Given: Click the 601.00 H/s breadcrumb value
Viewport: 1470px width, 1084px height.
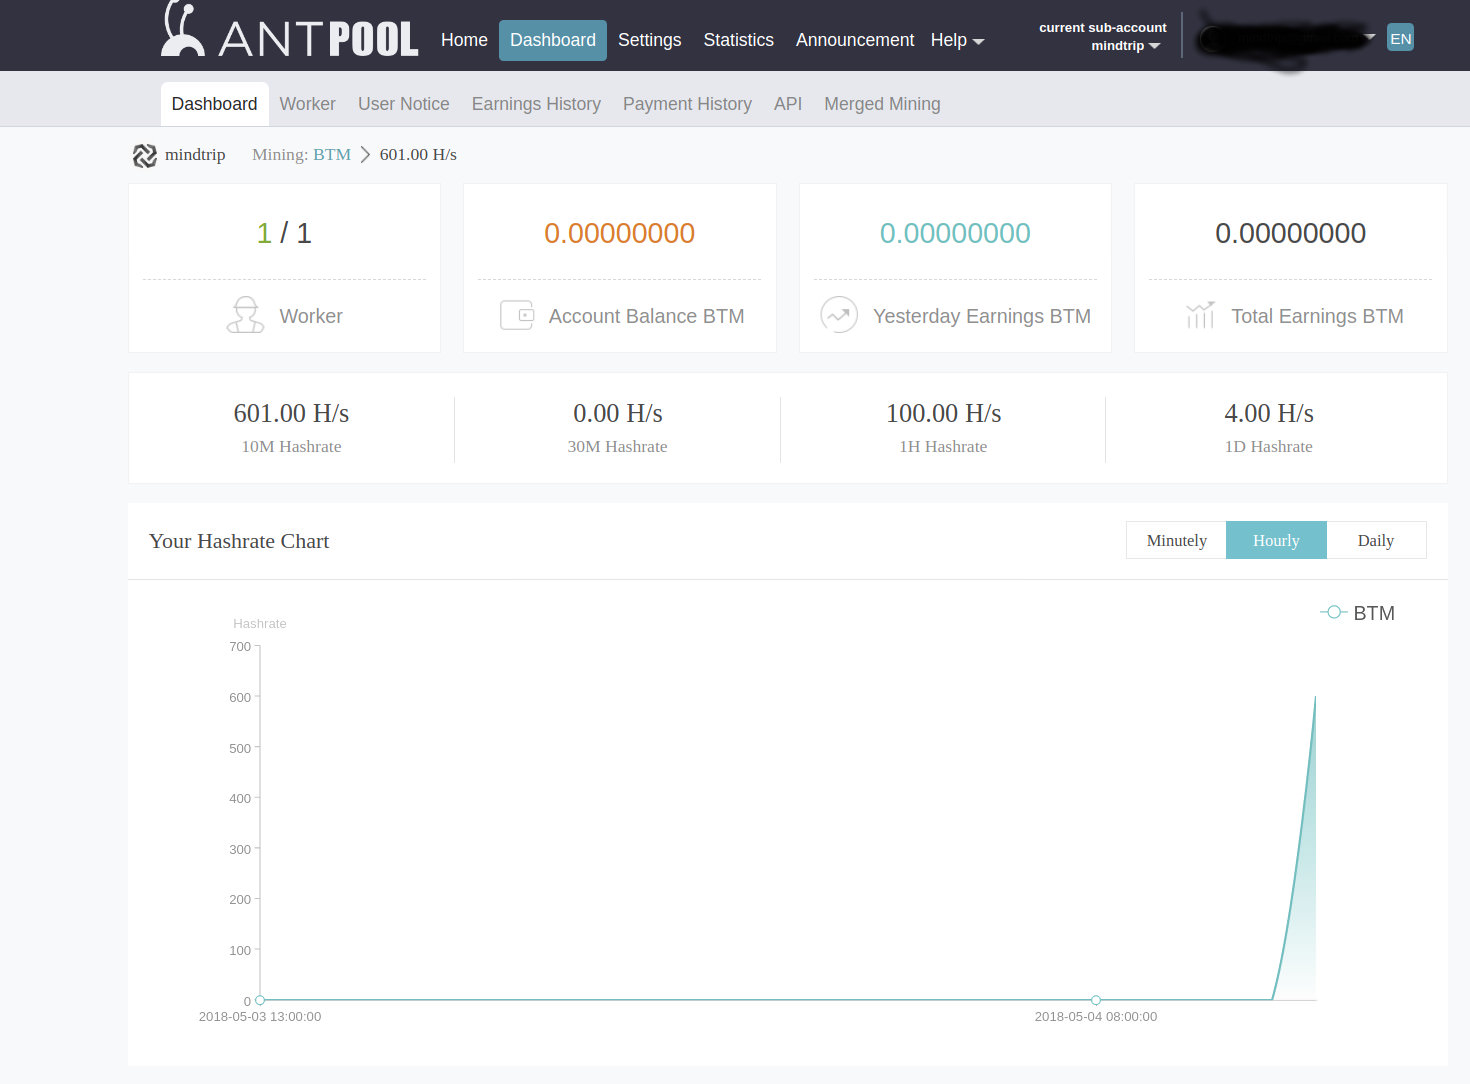Looking at the screenshot, I should pos(418,155).
